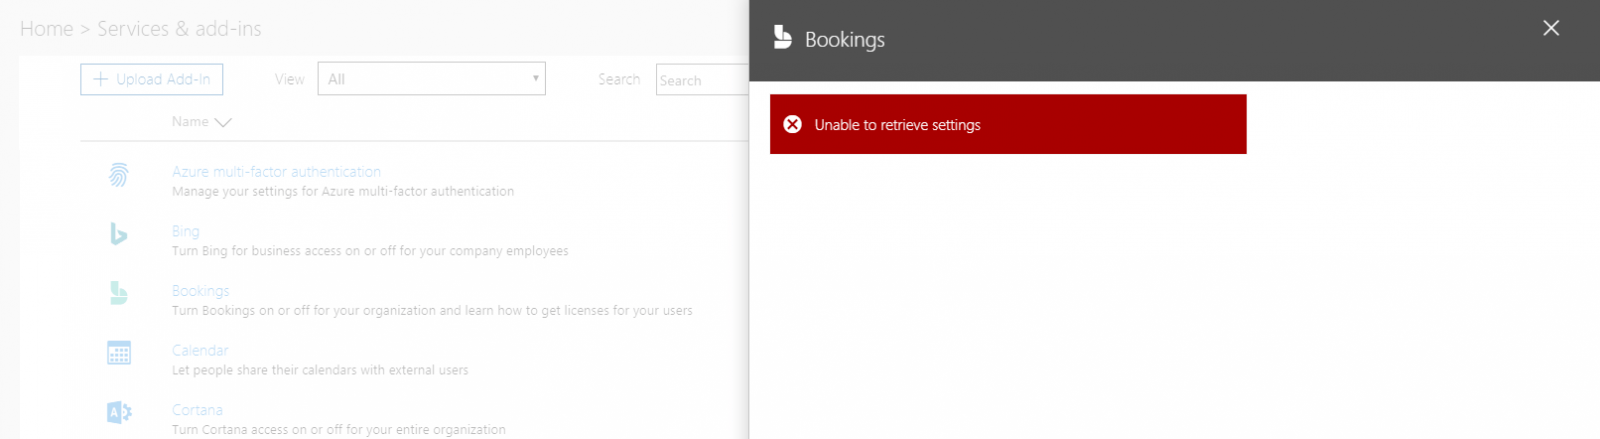
Task: Click Services & add-ins breadcrumb
Action: click(179, 29)
